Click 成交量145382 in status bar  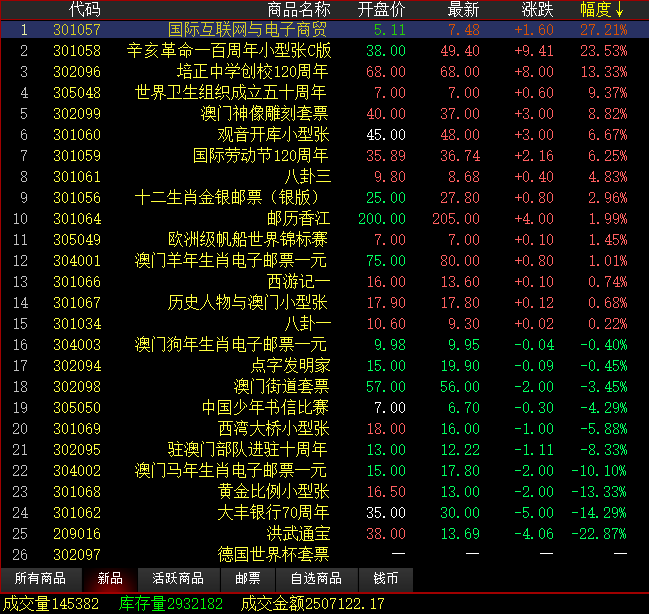coord(51,604)
